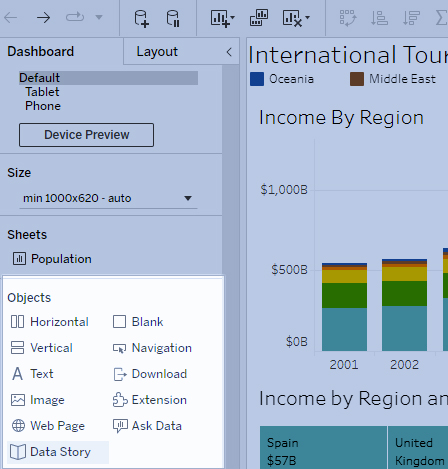Click the Download object icon
Image resolution: width=448 pixels, height=469 pixels.
120,374
